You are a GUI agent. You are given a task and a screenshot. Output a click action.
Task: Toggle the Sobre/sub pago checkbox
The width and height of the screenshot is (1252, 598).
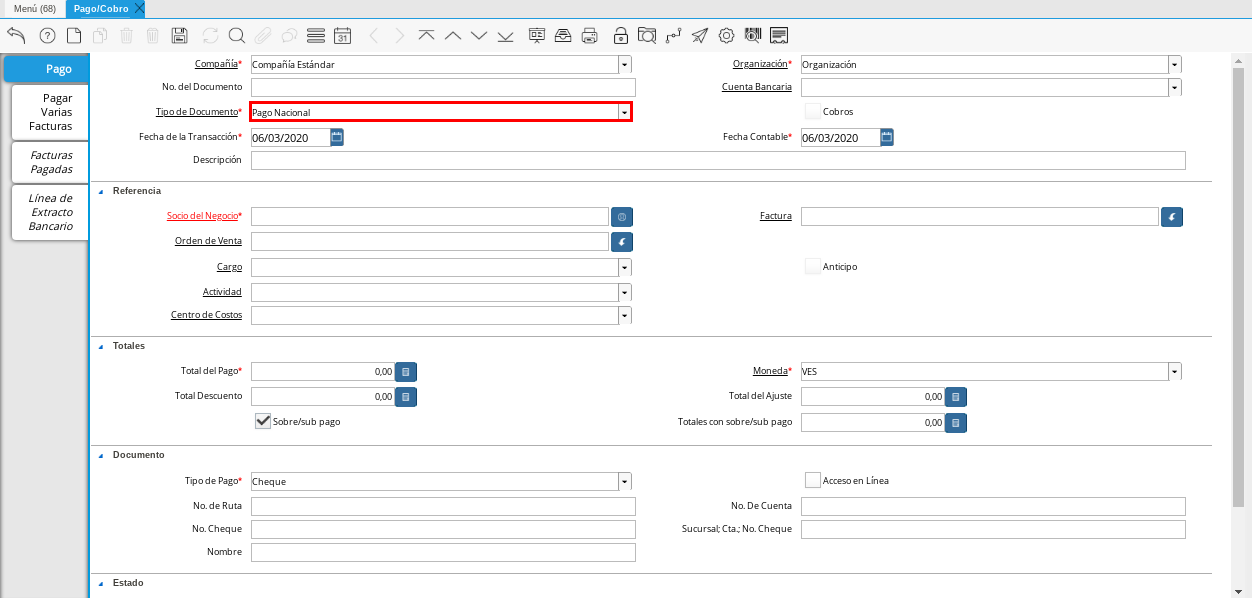point(264,421)
